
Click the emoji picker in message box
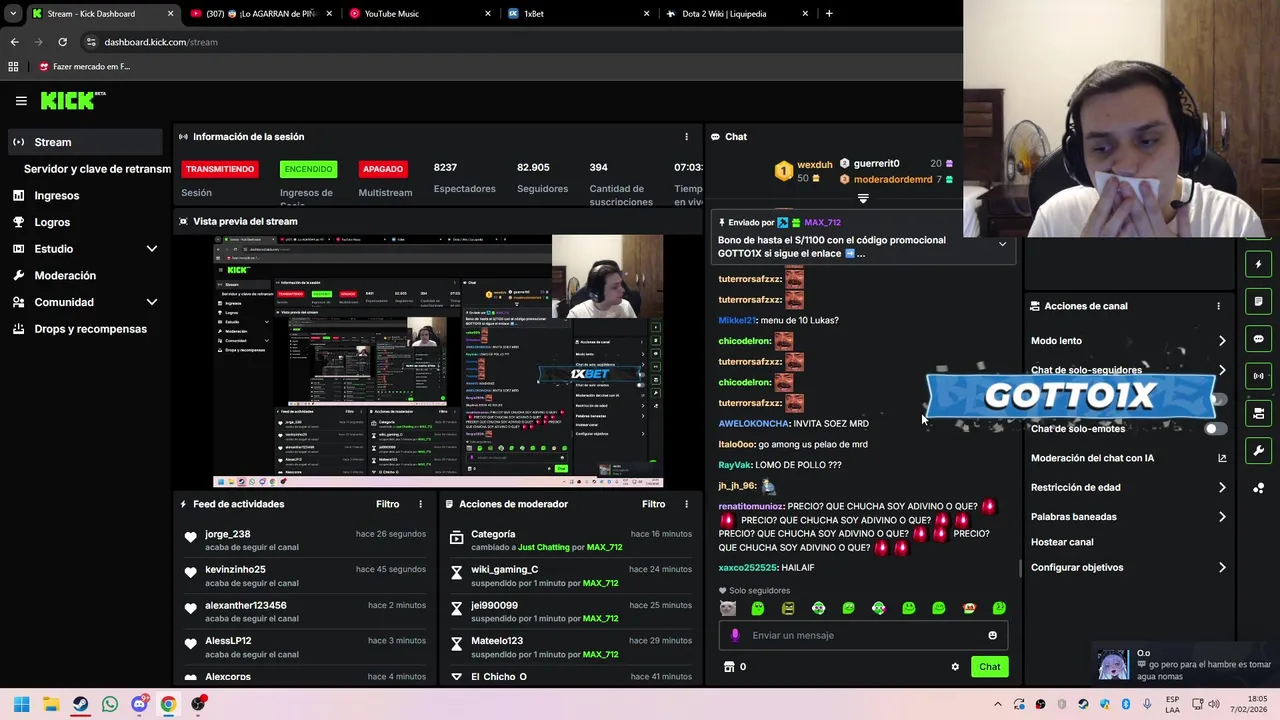point(992,635)
